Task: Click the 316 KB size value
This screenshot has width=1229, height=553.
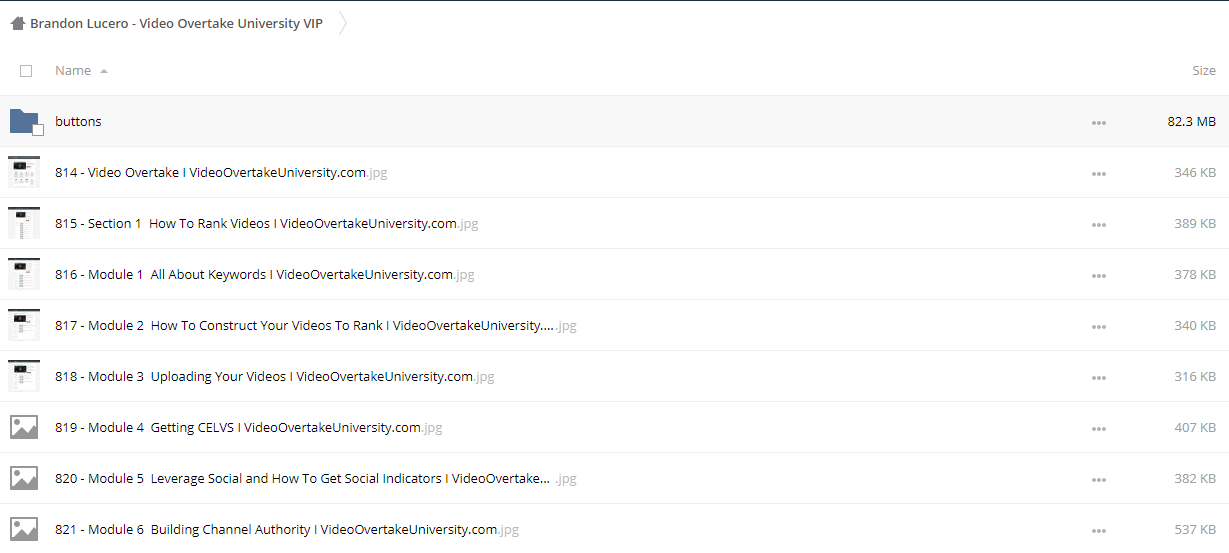Action: [1195, 376]
